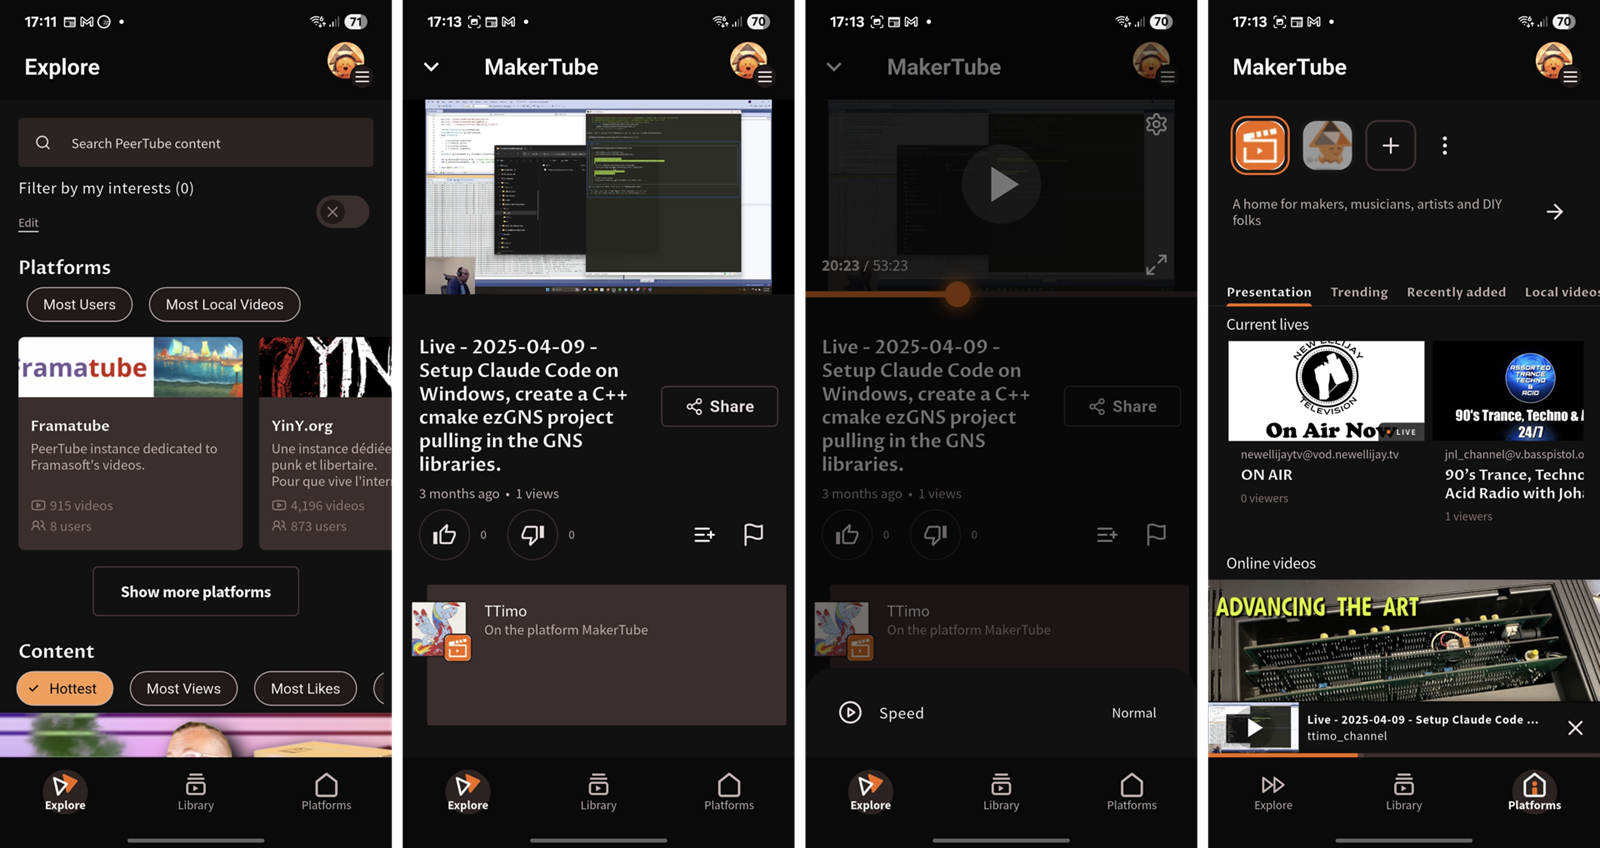Select the Most Users platform chip
Viewport: 1600px width, 848px height.
point(79,304)
